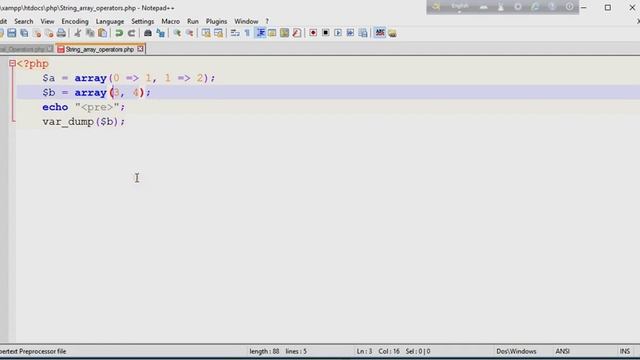This screenshot has height=360, width=640.
Task: Toggle show all characters pilcrow icon
Action: pos(247,33)
